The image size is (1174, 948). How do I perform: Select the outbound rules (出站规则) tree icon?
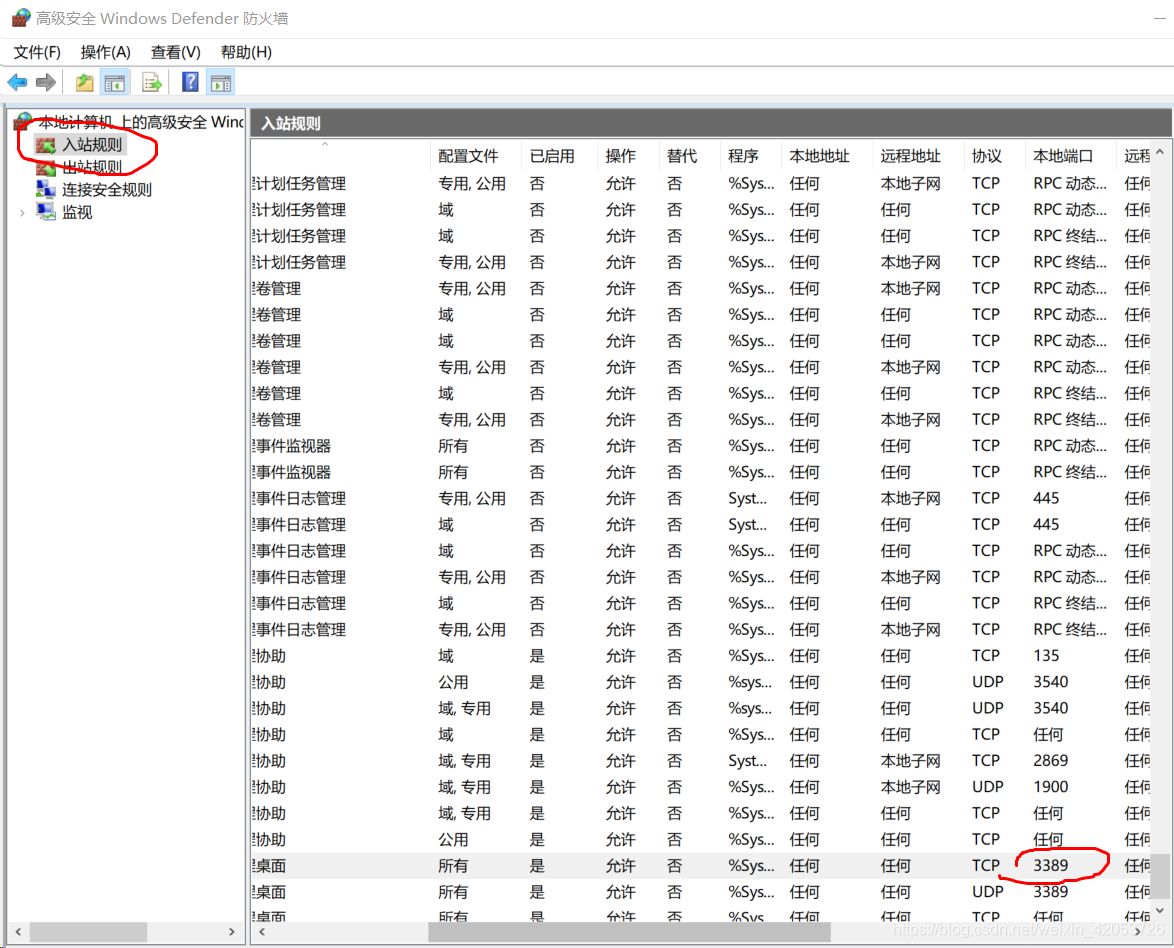(46, 168)
